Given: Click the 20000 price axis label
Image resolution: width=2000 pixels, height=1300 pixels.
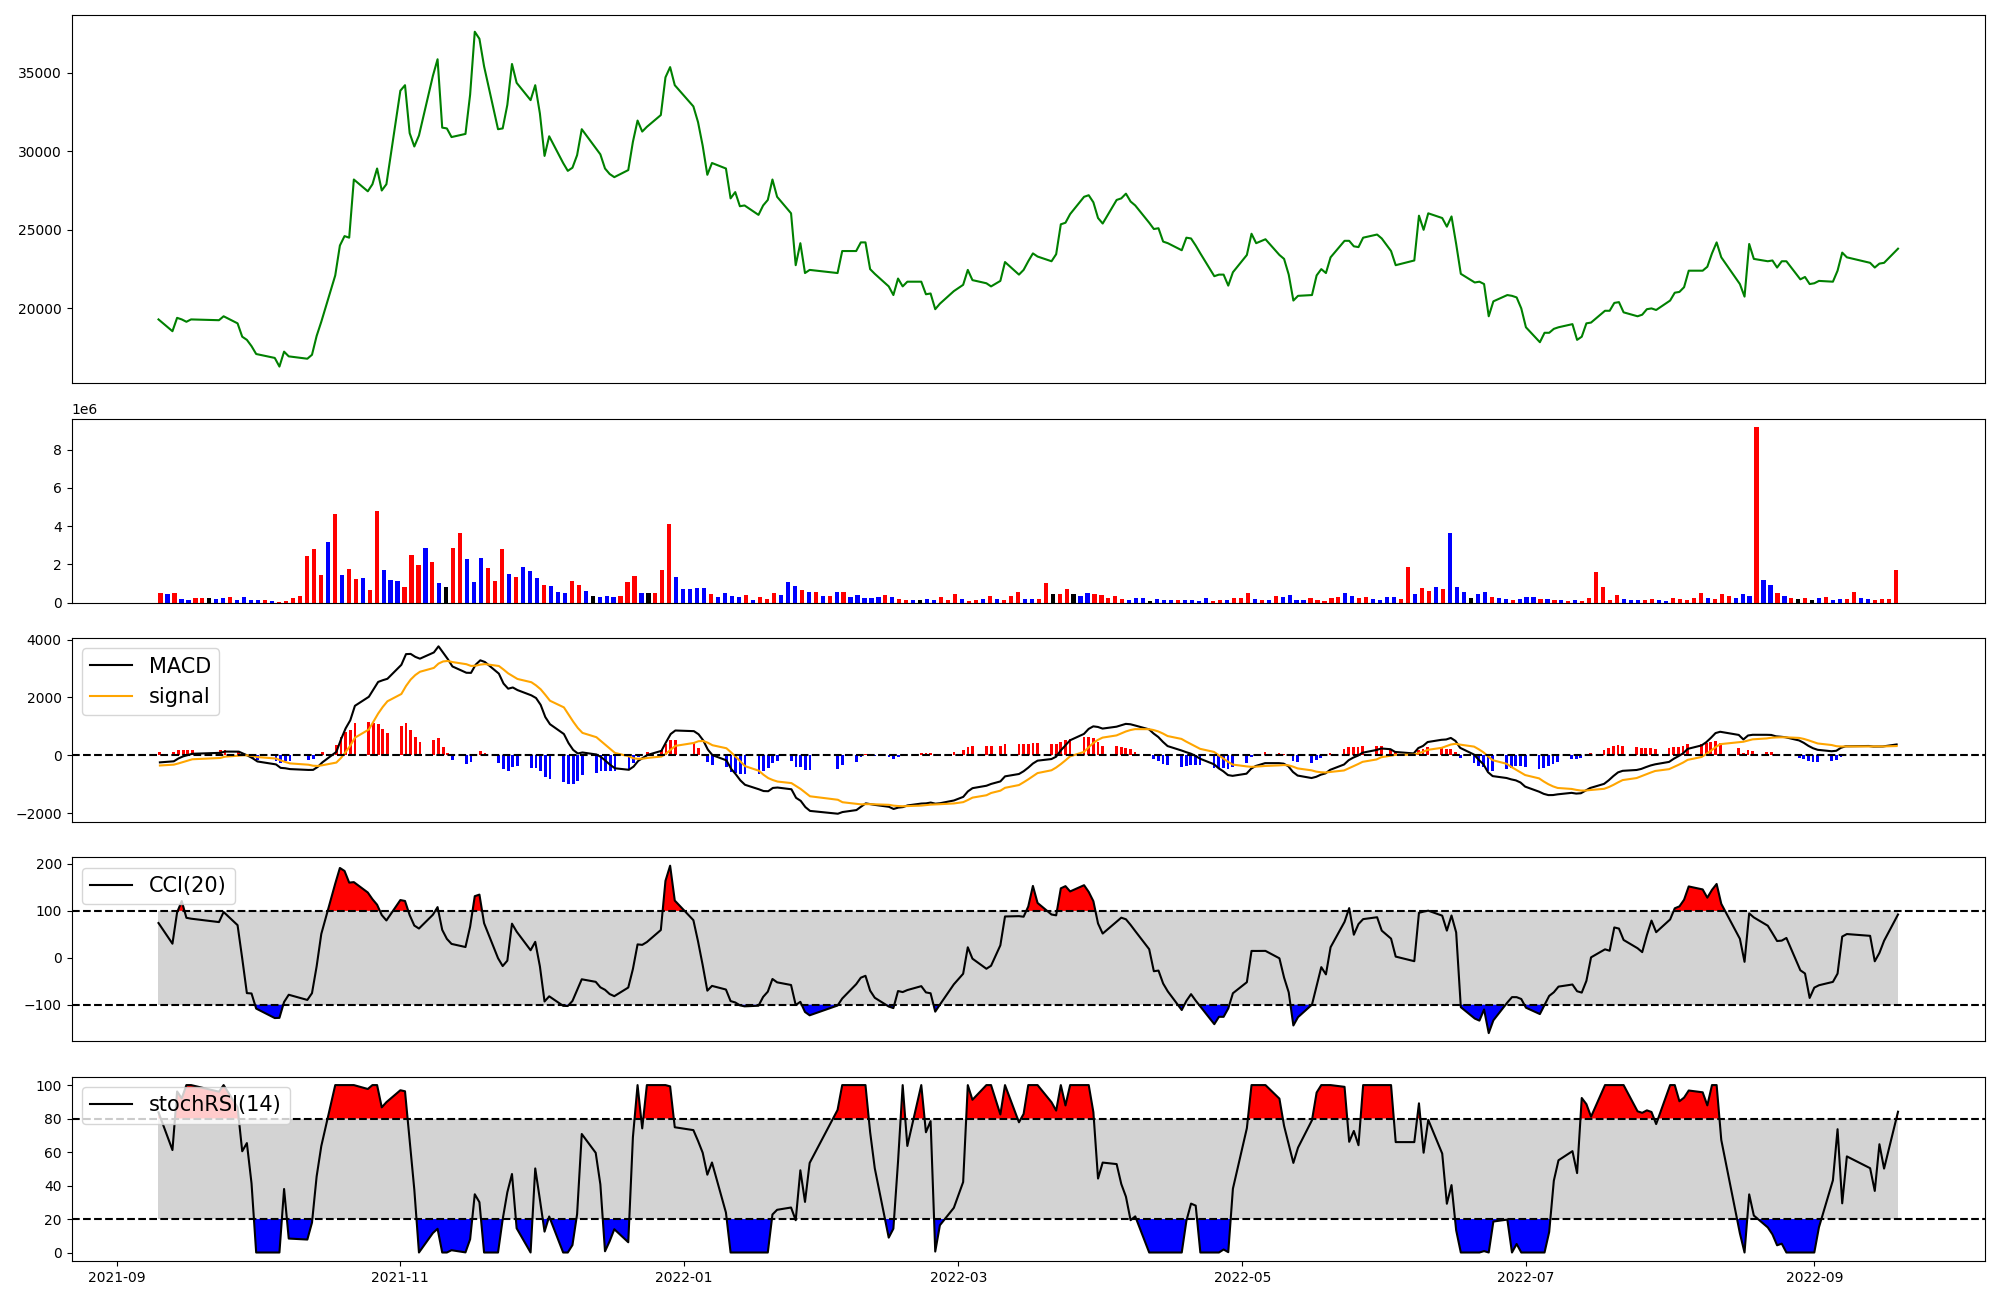Looking at the screenshot, I should coord(39,309).
